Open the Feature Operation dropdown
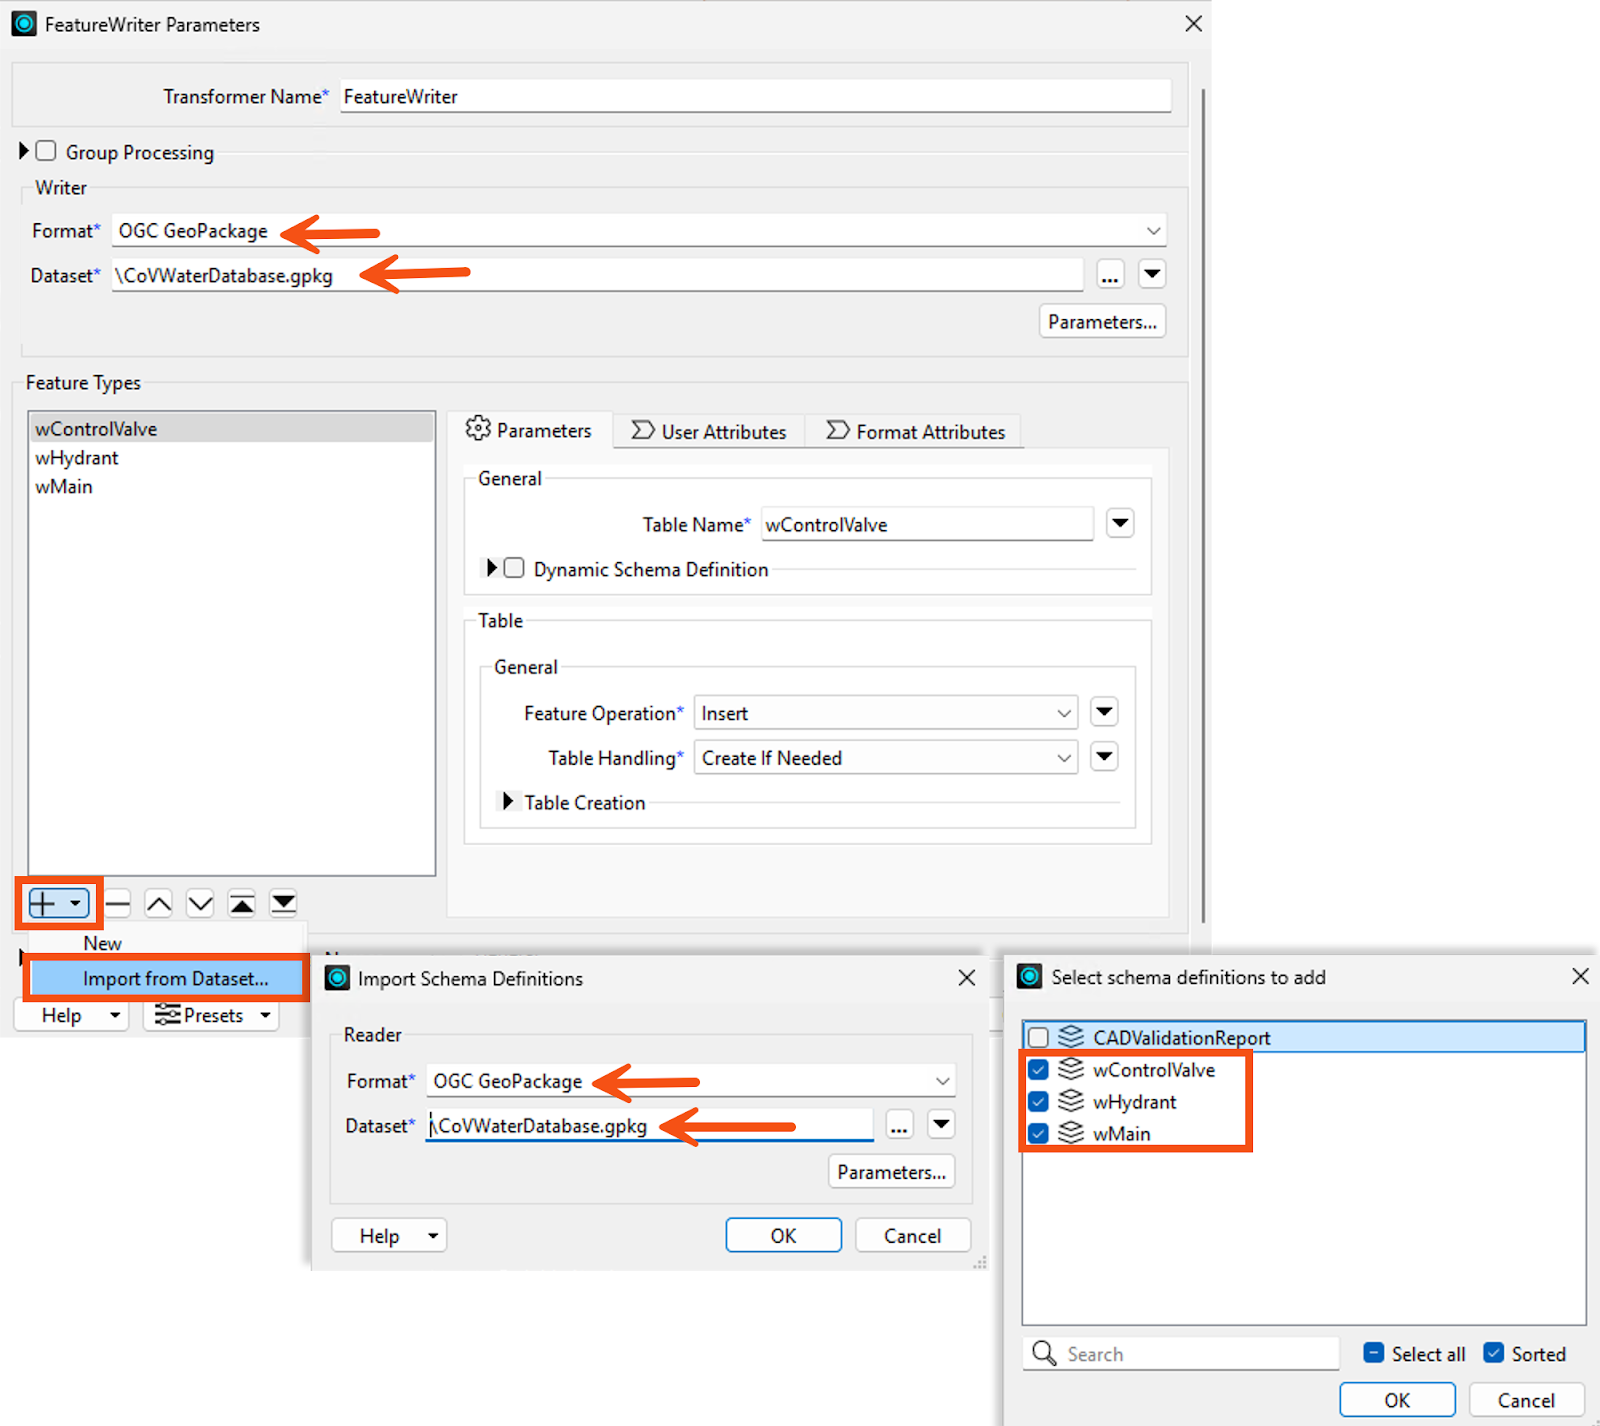The width and height of the screenshot is (1600, 1426). (1063, 712)
